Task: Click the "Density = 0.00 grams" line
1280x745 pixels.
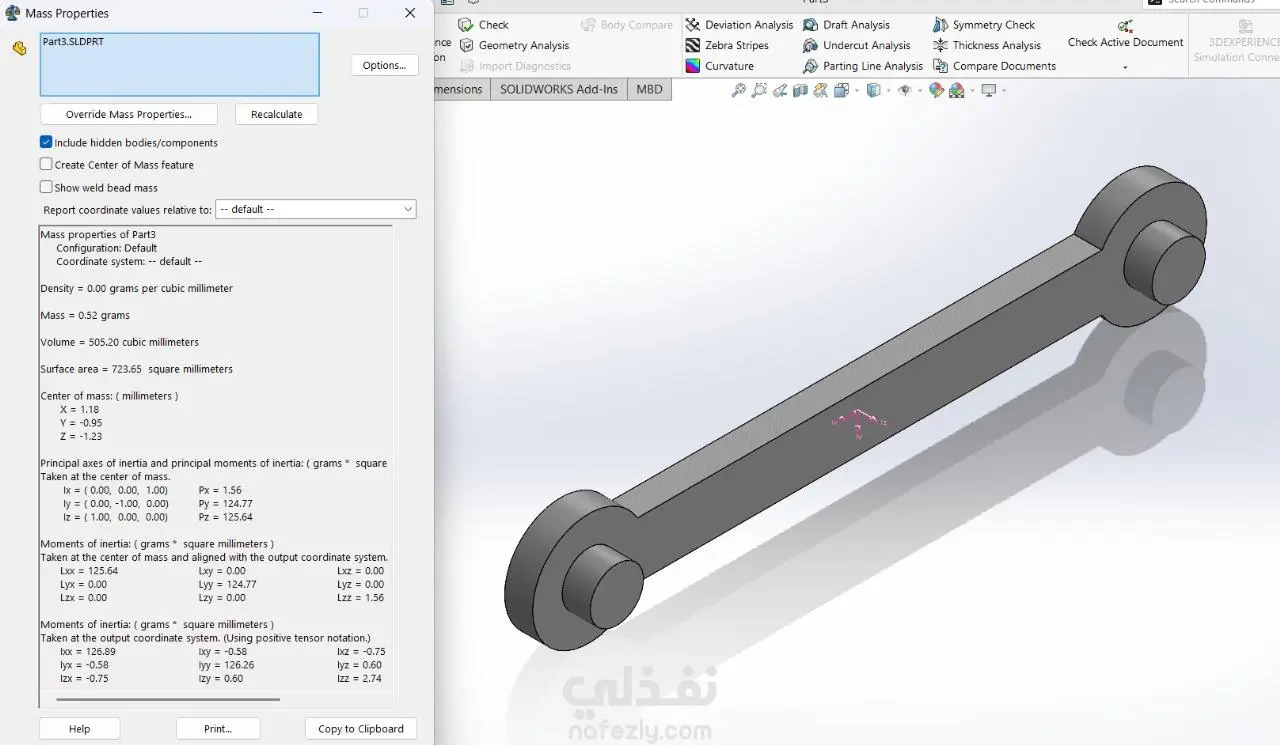Action: (136, 288)
